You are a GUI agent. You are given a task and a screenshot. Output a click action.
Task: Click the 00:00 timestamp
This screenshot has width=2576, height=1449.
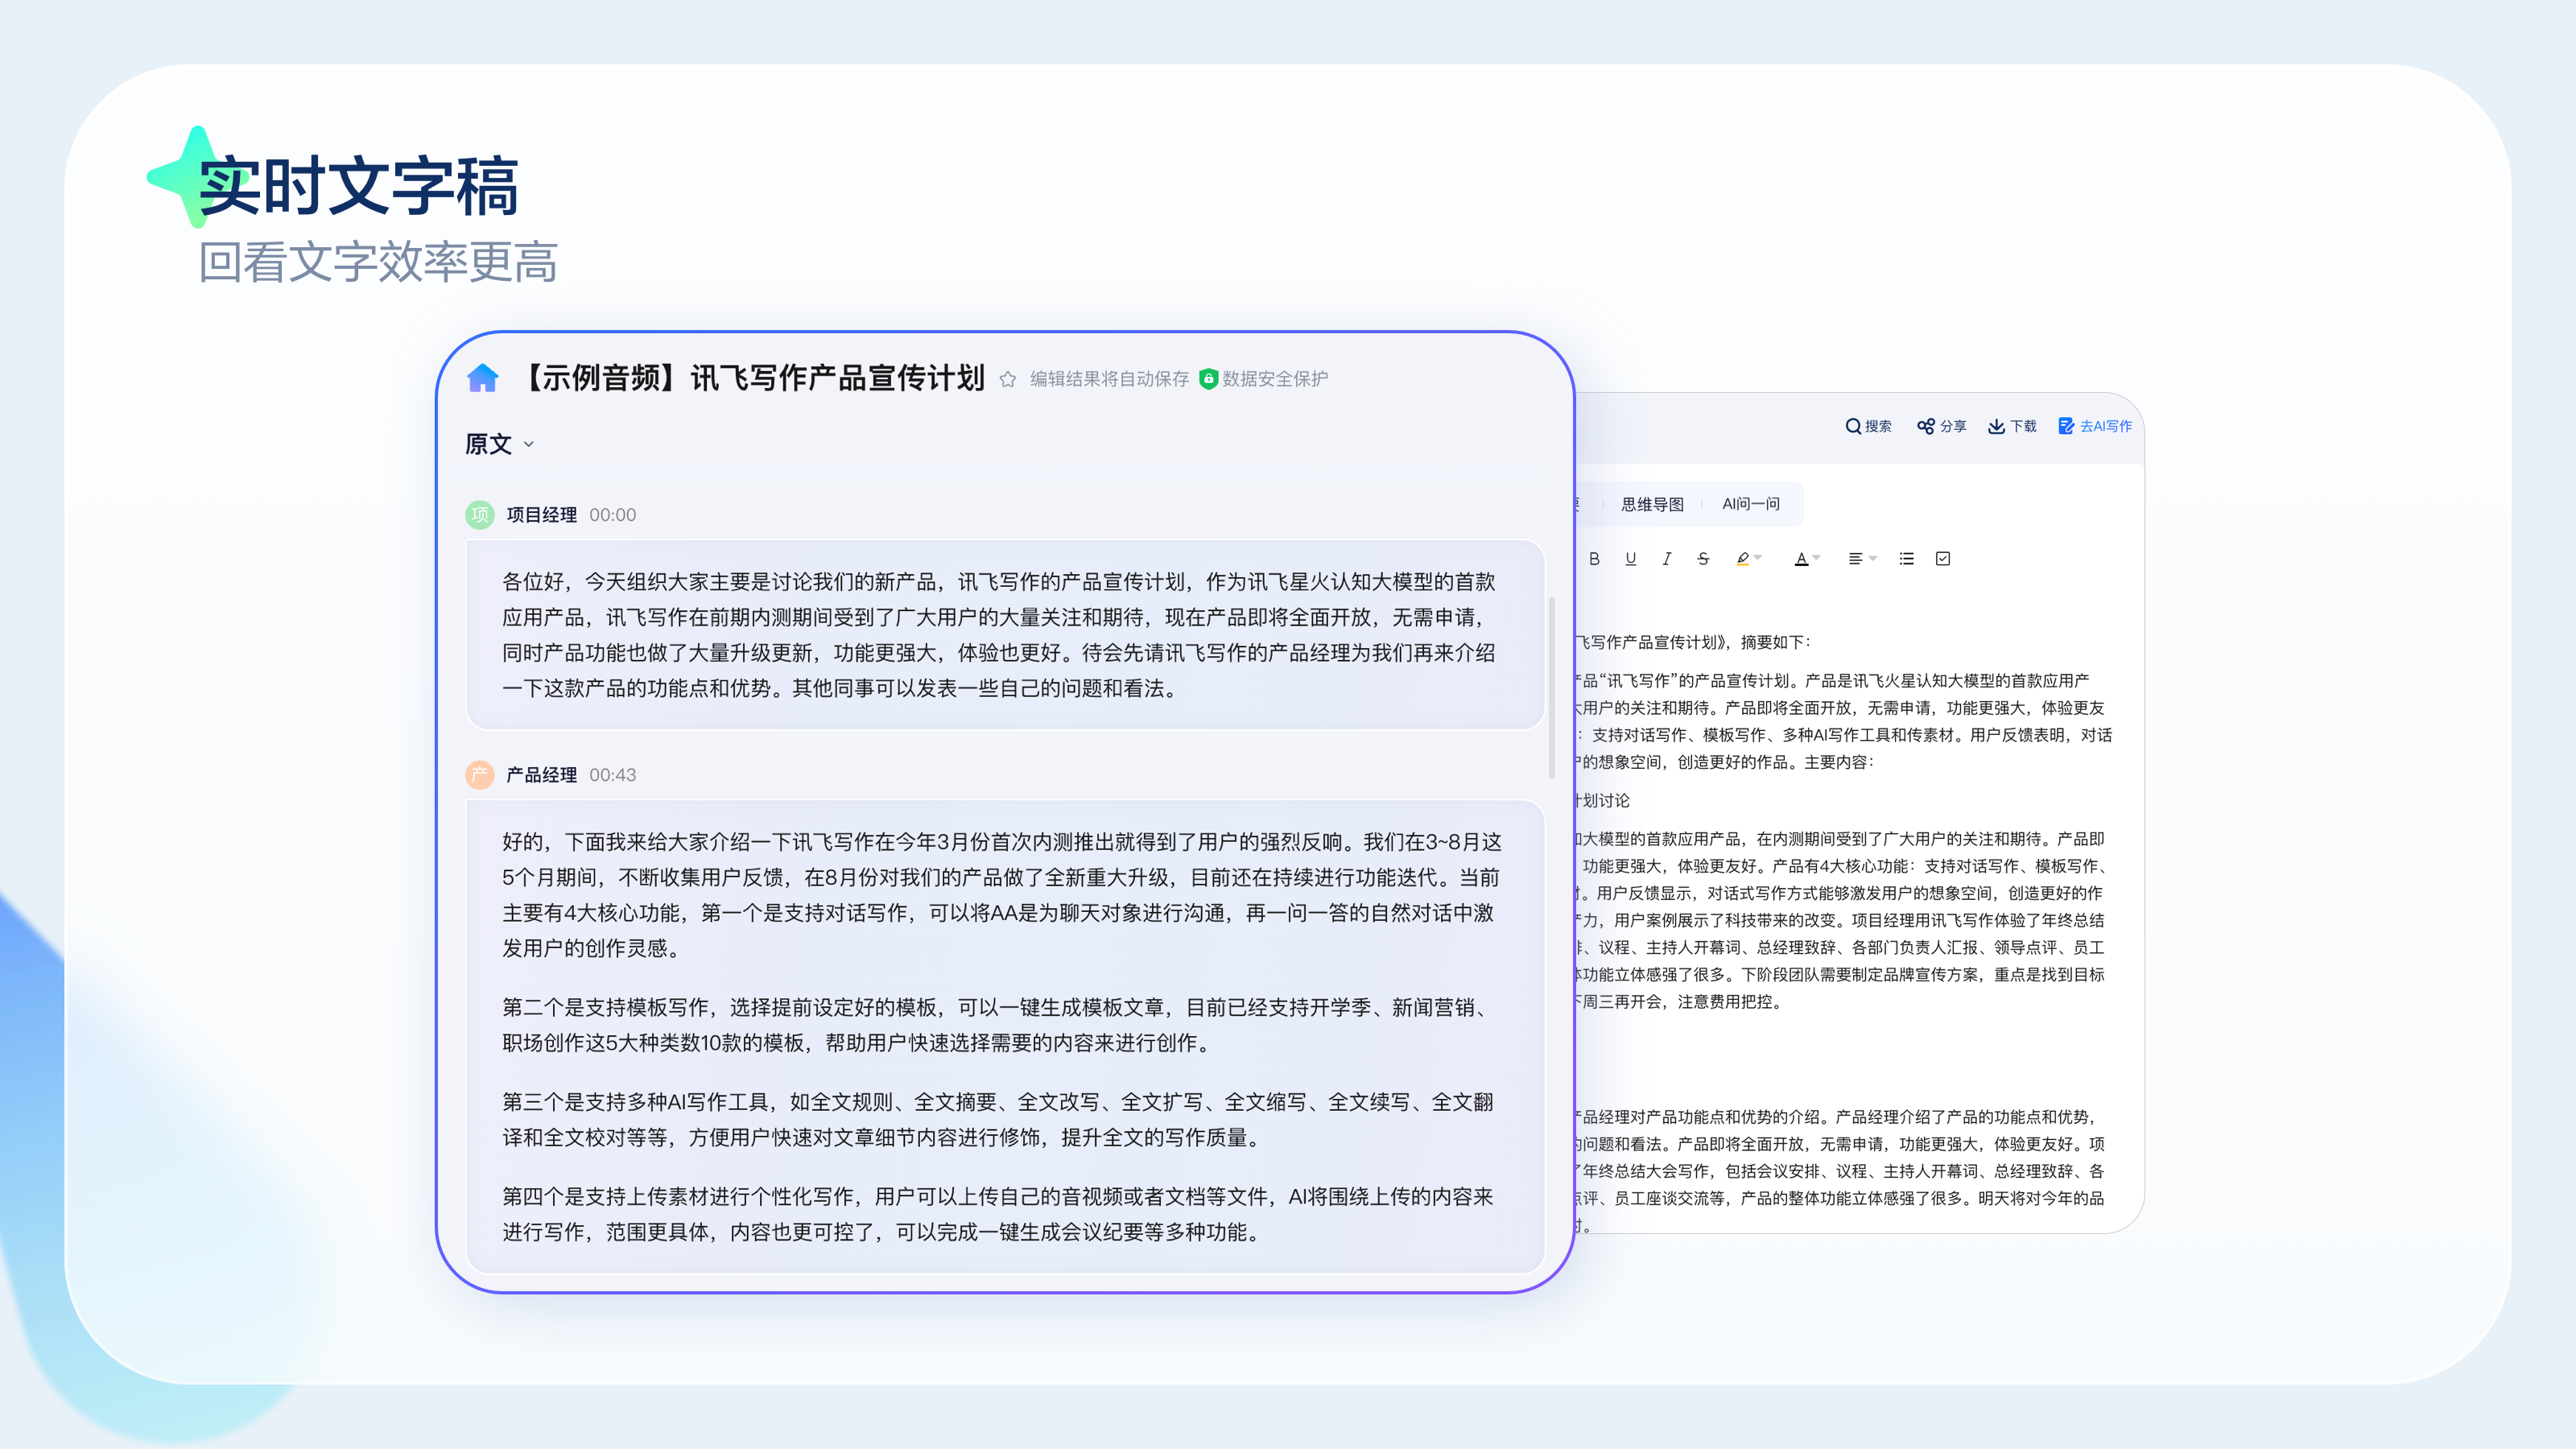pyautogui.click(x=612, y=515)
